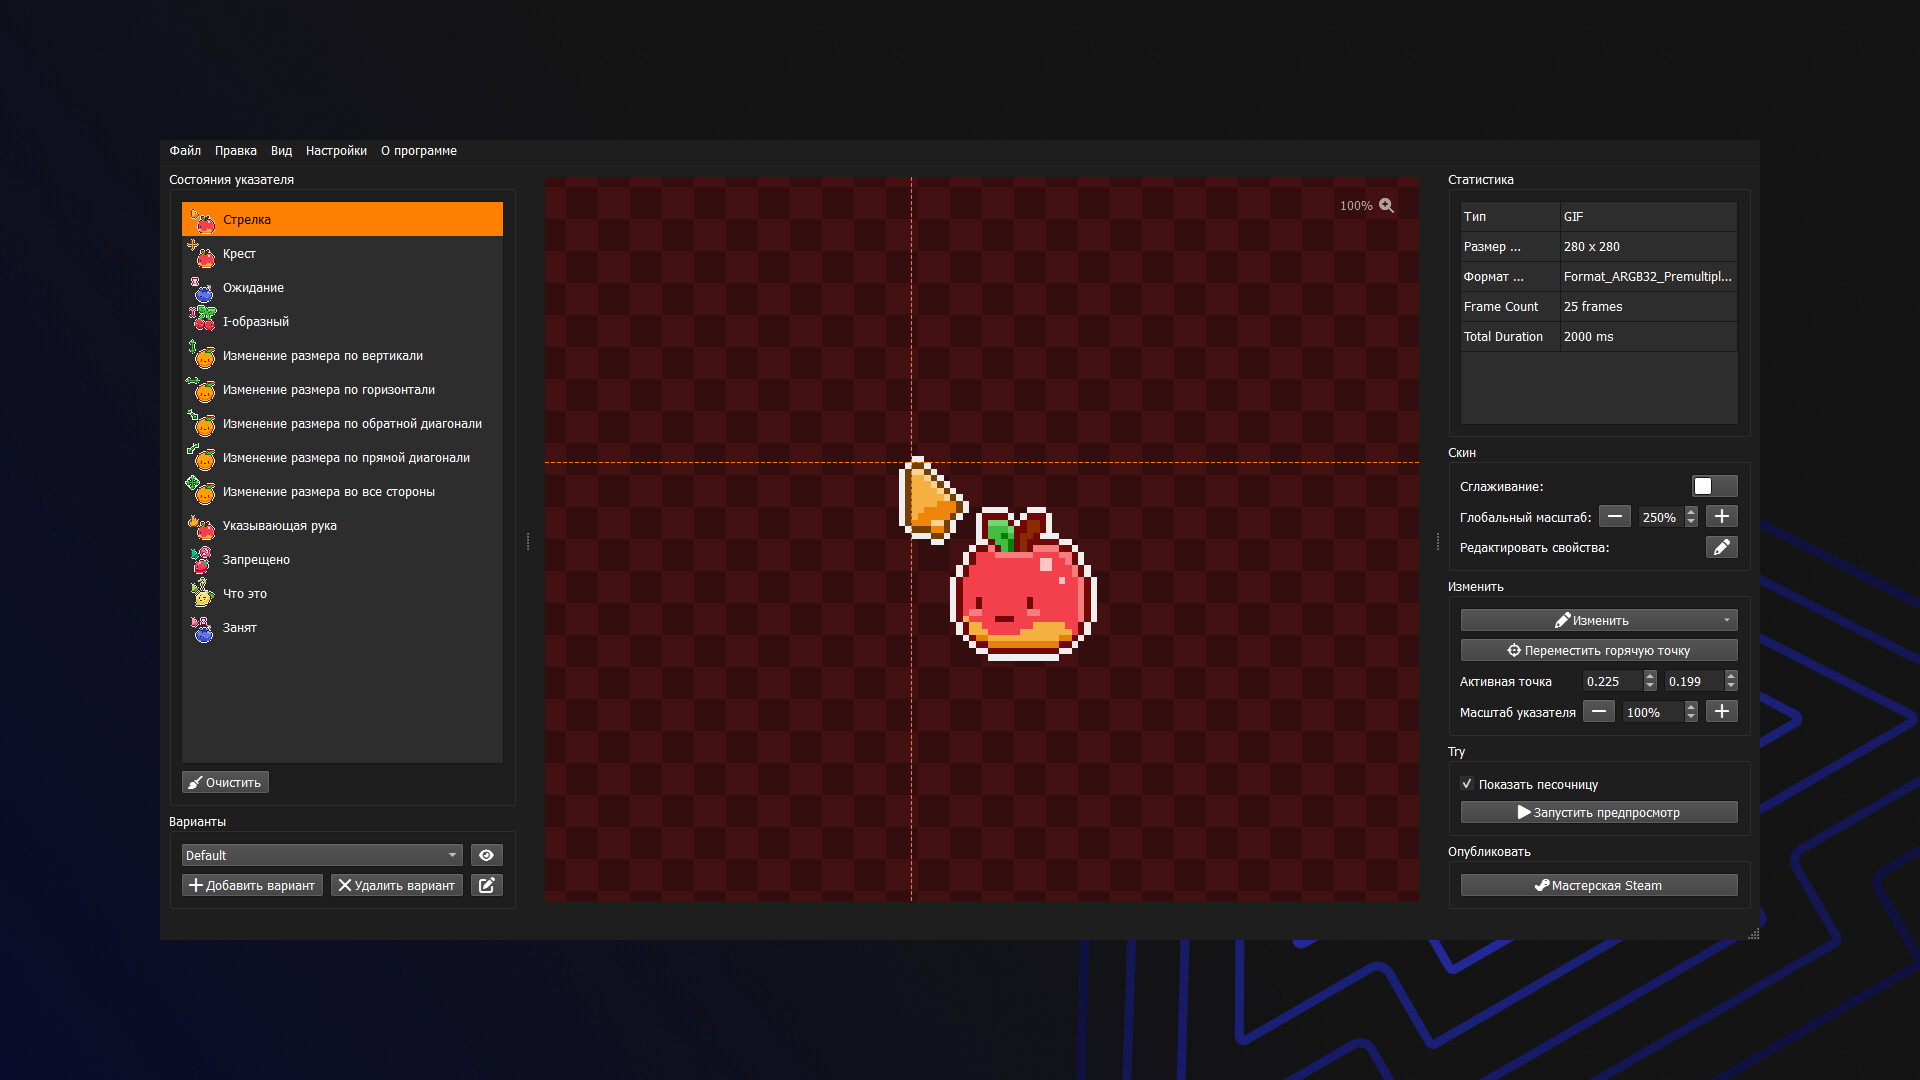The width and height of the screenshot is (1920, 1080).
Task: Open the Правка menu
Action: pos(236,151)
